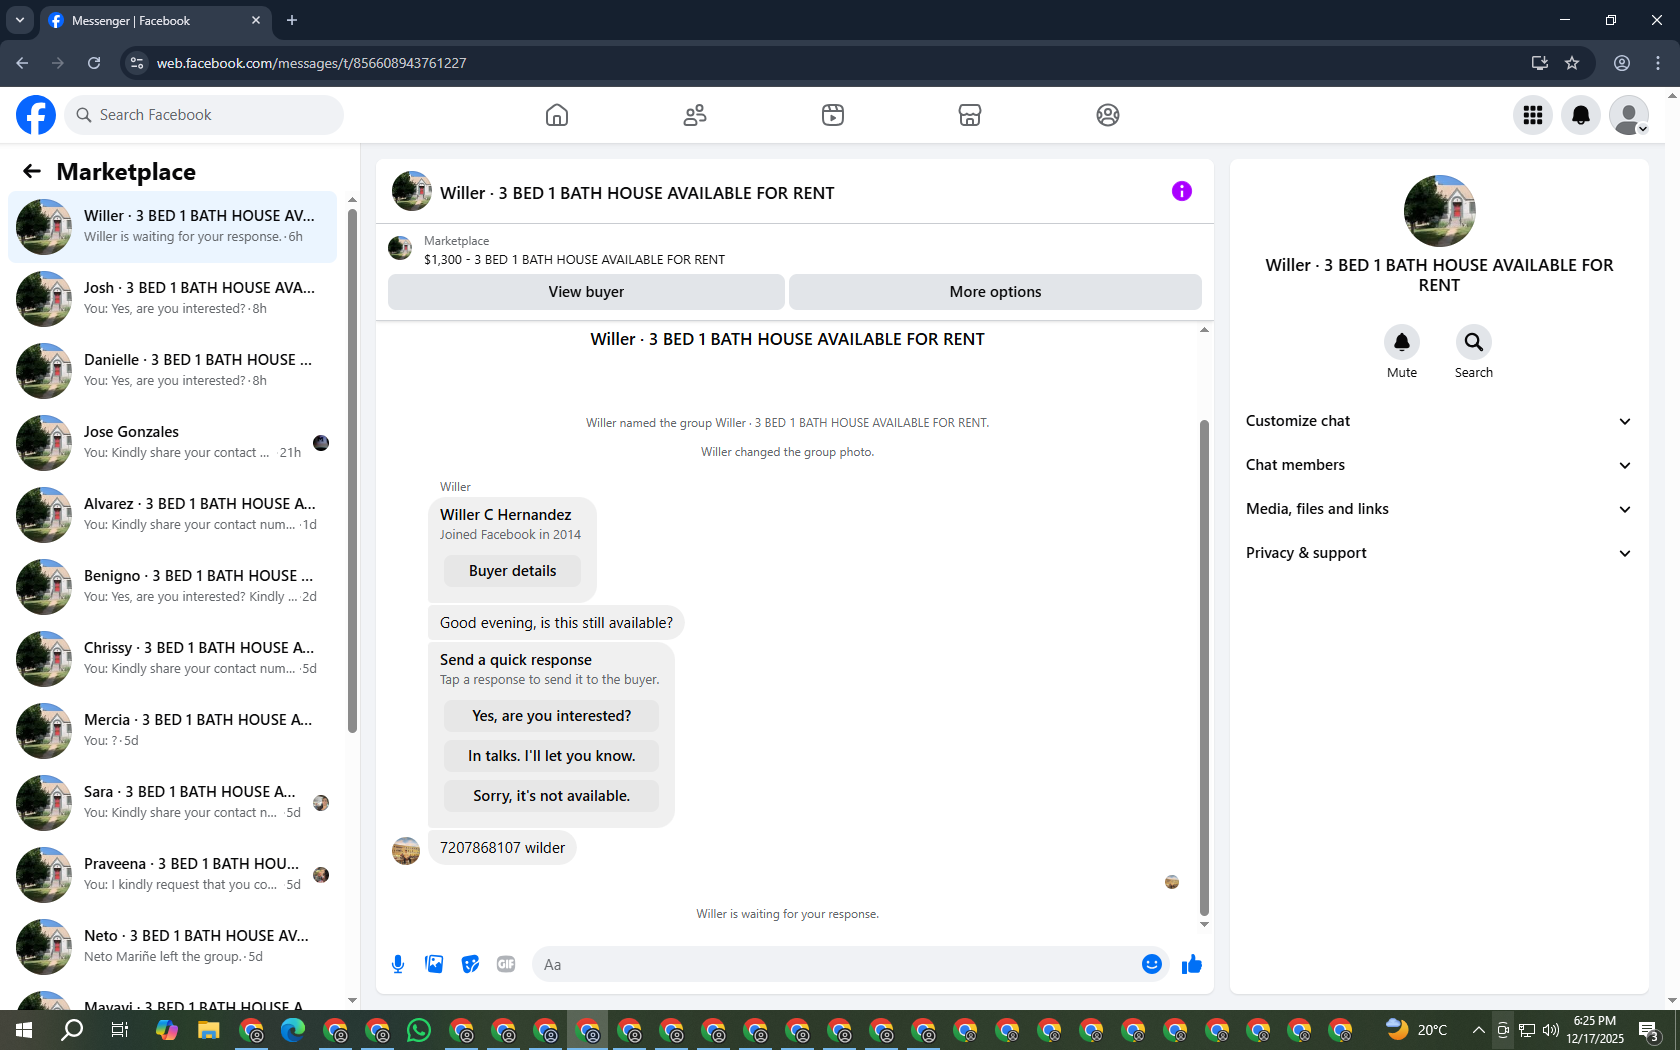The height and width of the screenshot is (1050, 1680).
Task: Click the message '7207868107 wilder'
Action: (502, 848)
